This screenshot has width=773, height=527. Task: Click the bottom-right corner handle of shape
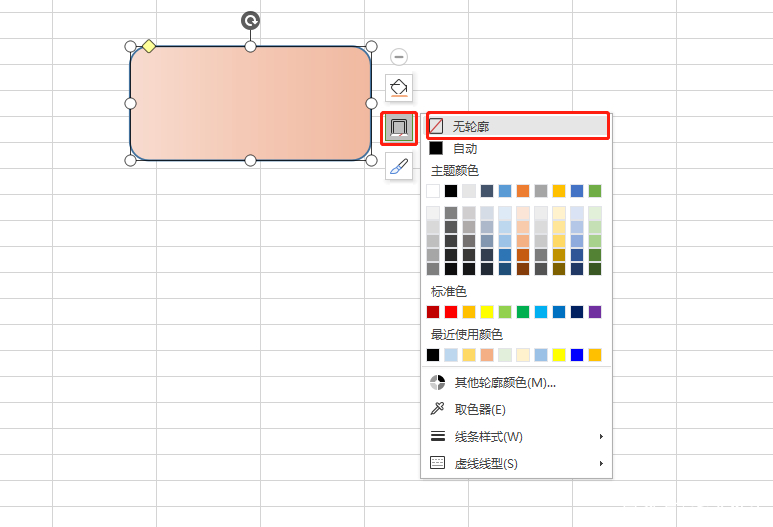371,160
